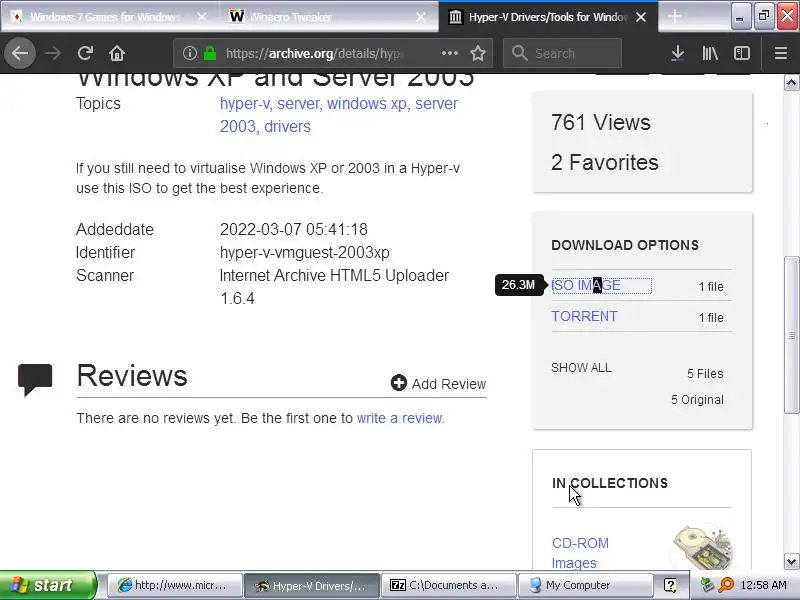Click the green secure padlock icon
The height and width of the screenshot is (600, 800).
pyautogui.click(x=210, y=53)
